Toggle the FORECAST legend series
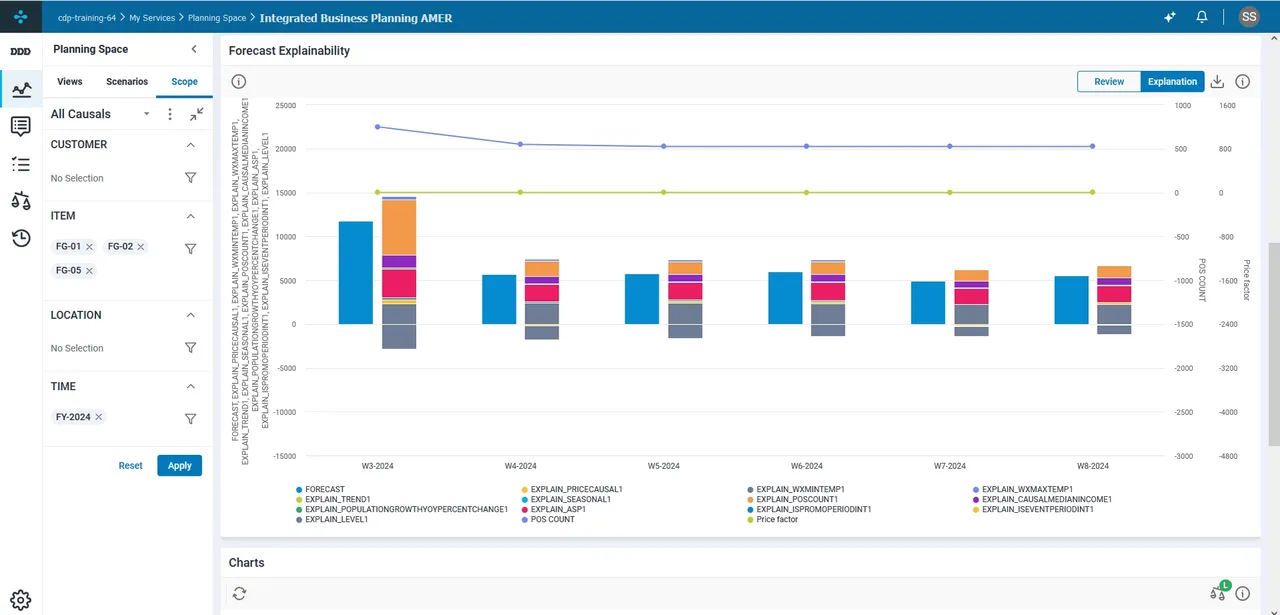The width and height of the screenshot is (1280, 615). tap(320, 490)
